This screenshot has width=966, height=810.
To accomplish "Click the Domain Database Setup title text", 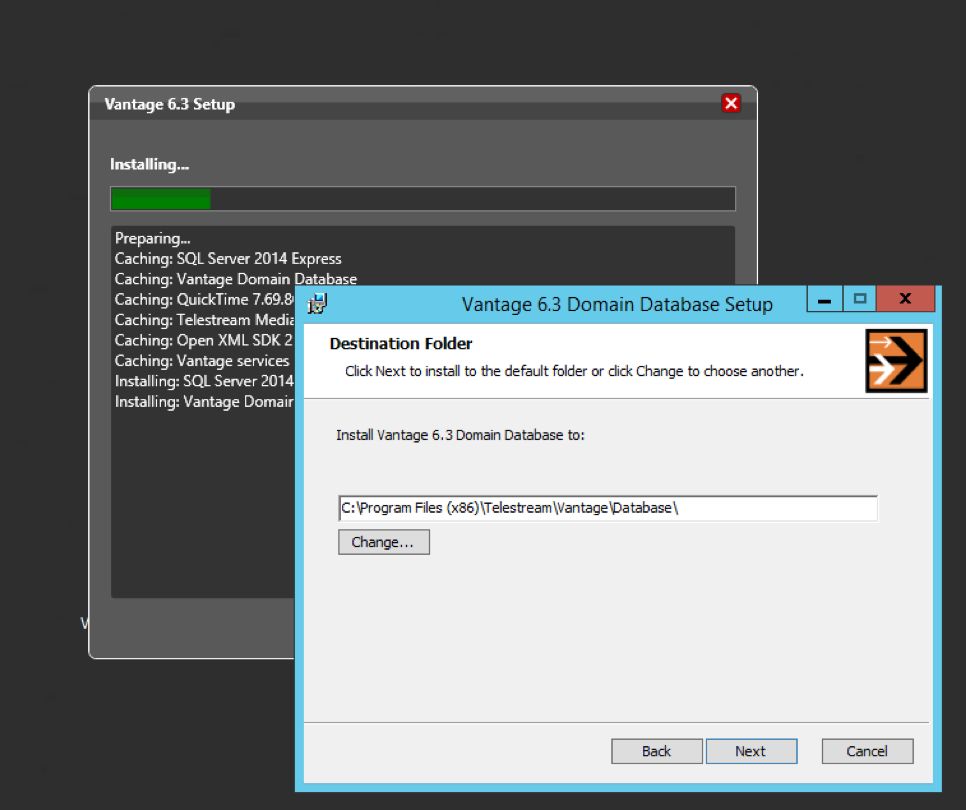I will pyautogui.click(x=617, y=304).
